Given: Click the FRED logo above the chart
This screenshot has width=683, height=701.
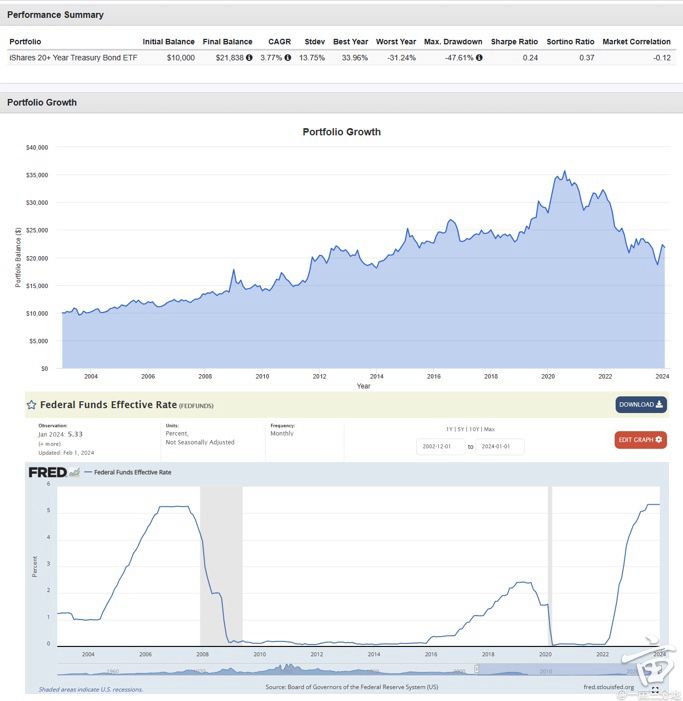Looking at the screenshot, I should coord(54,472).
